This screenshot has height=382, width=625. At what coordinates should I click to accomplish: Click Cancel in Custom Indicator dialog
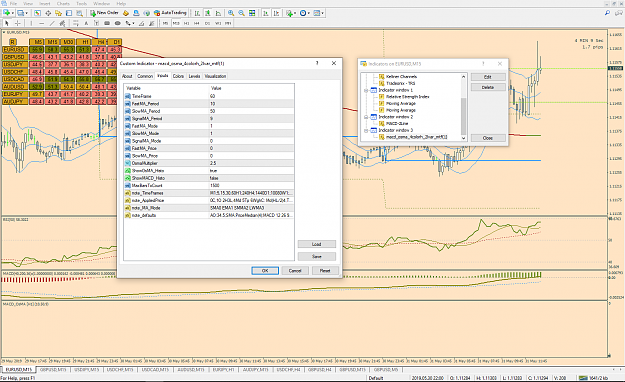(295, 271)
